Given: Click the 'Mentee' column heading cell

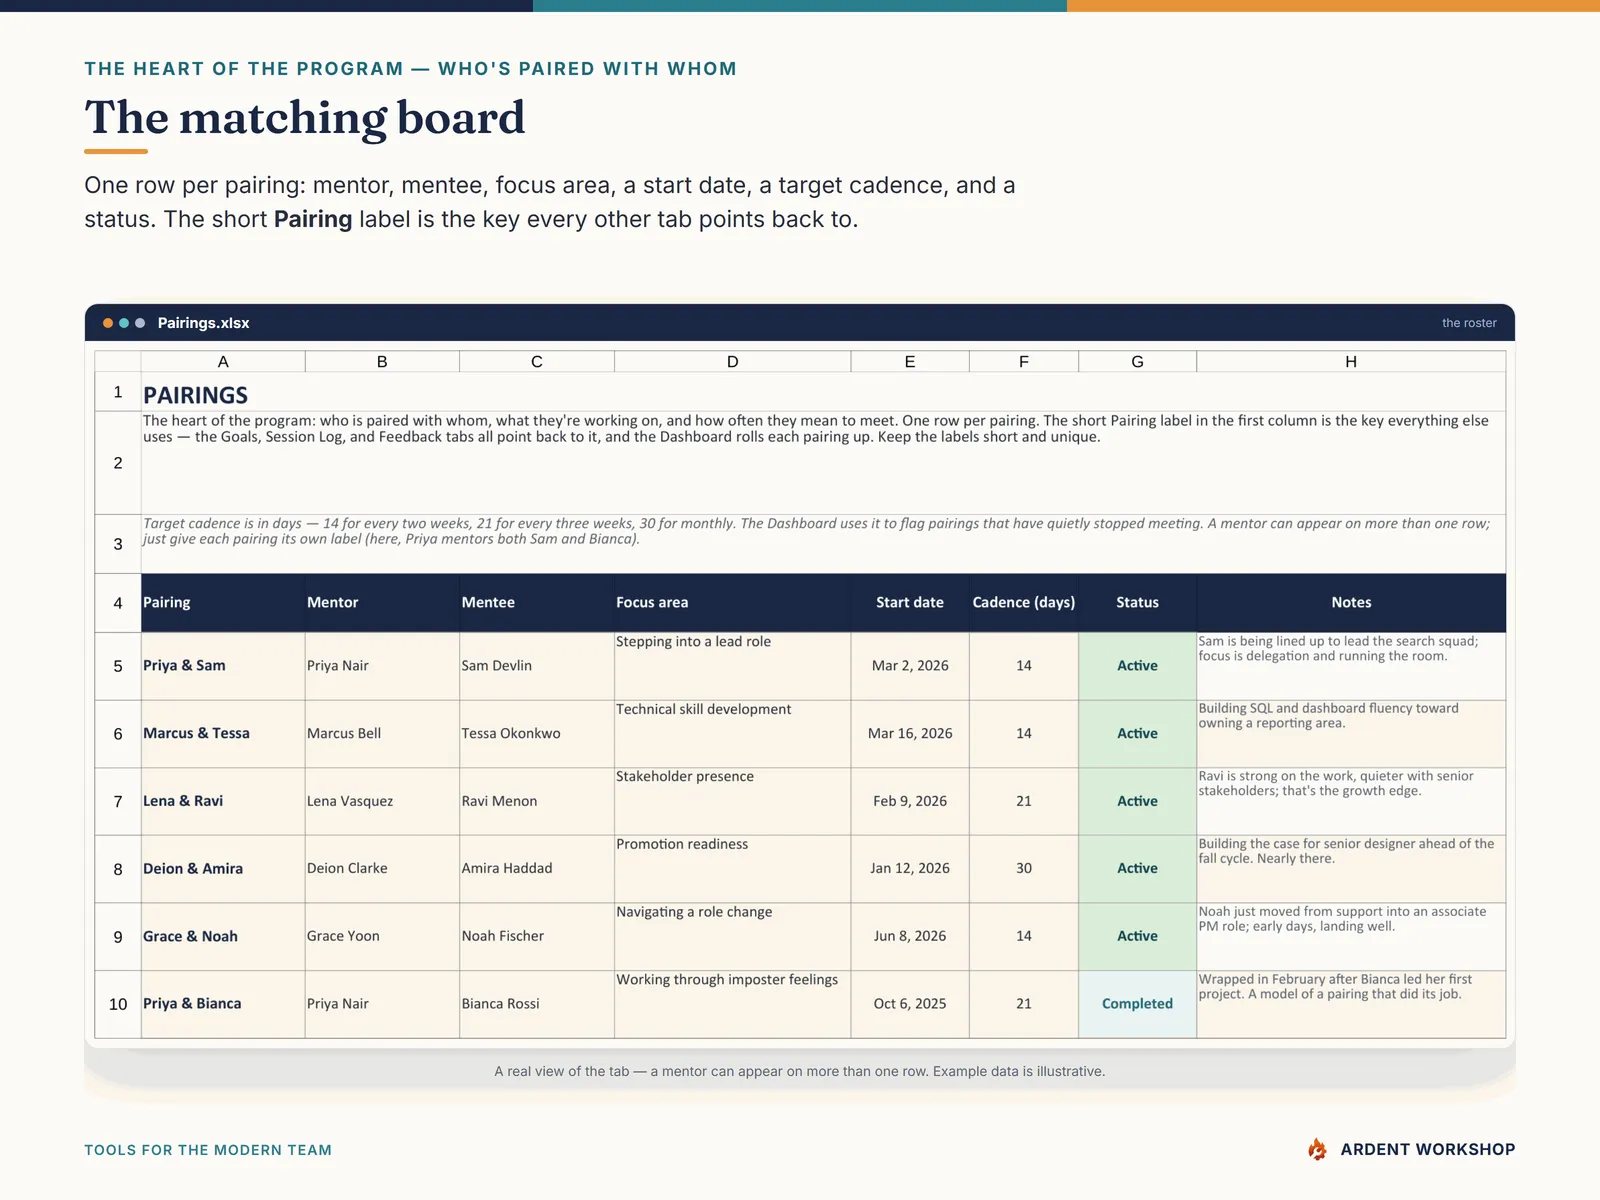Looking at the screenshot, I should [x=537, y=603].
